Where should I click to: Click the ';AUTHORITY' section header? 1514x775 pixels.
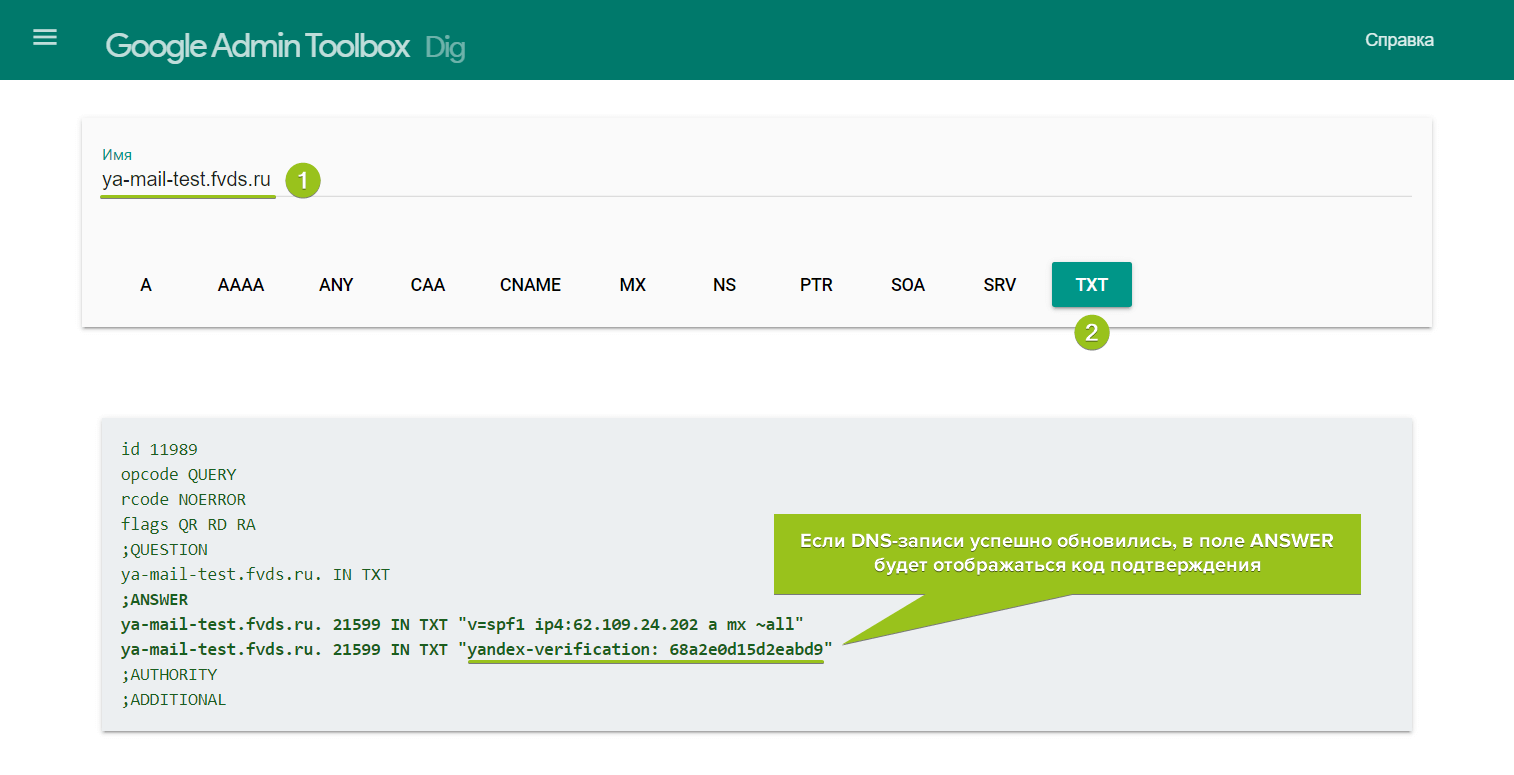pos(169,675)
